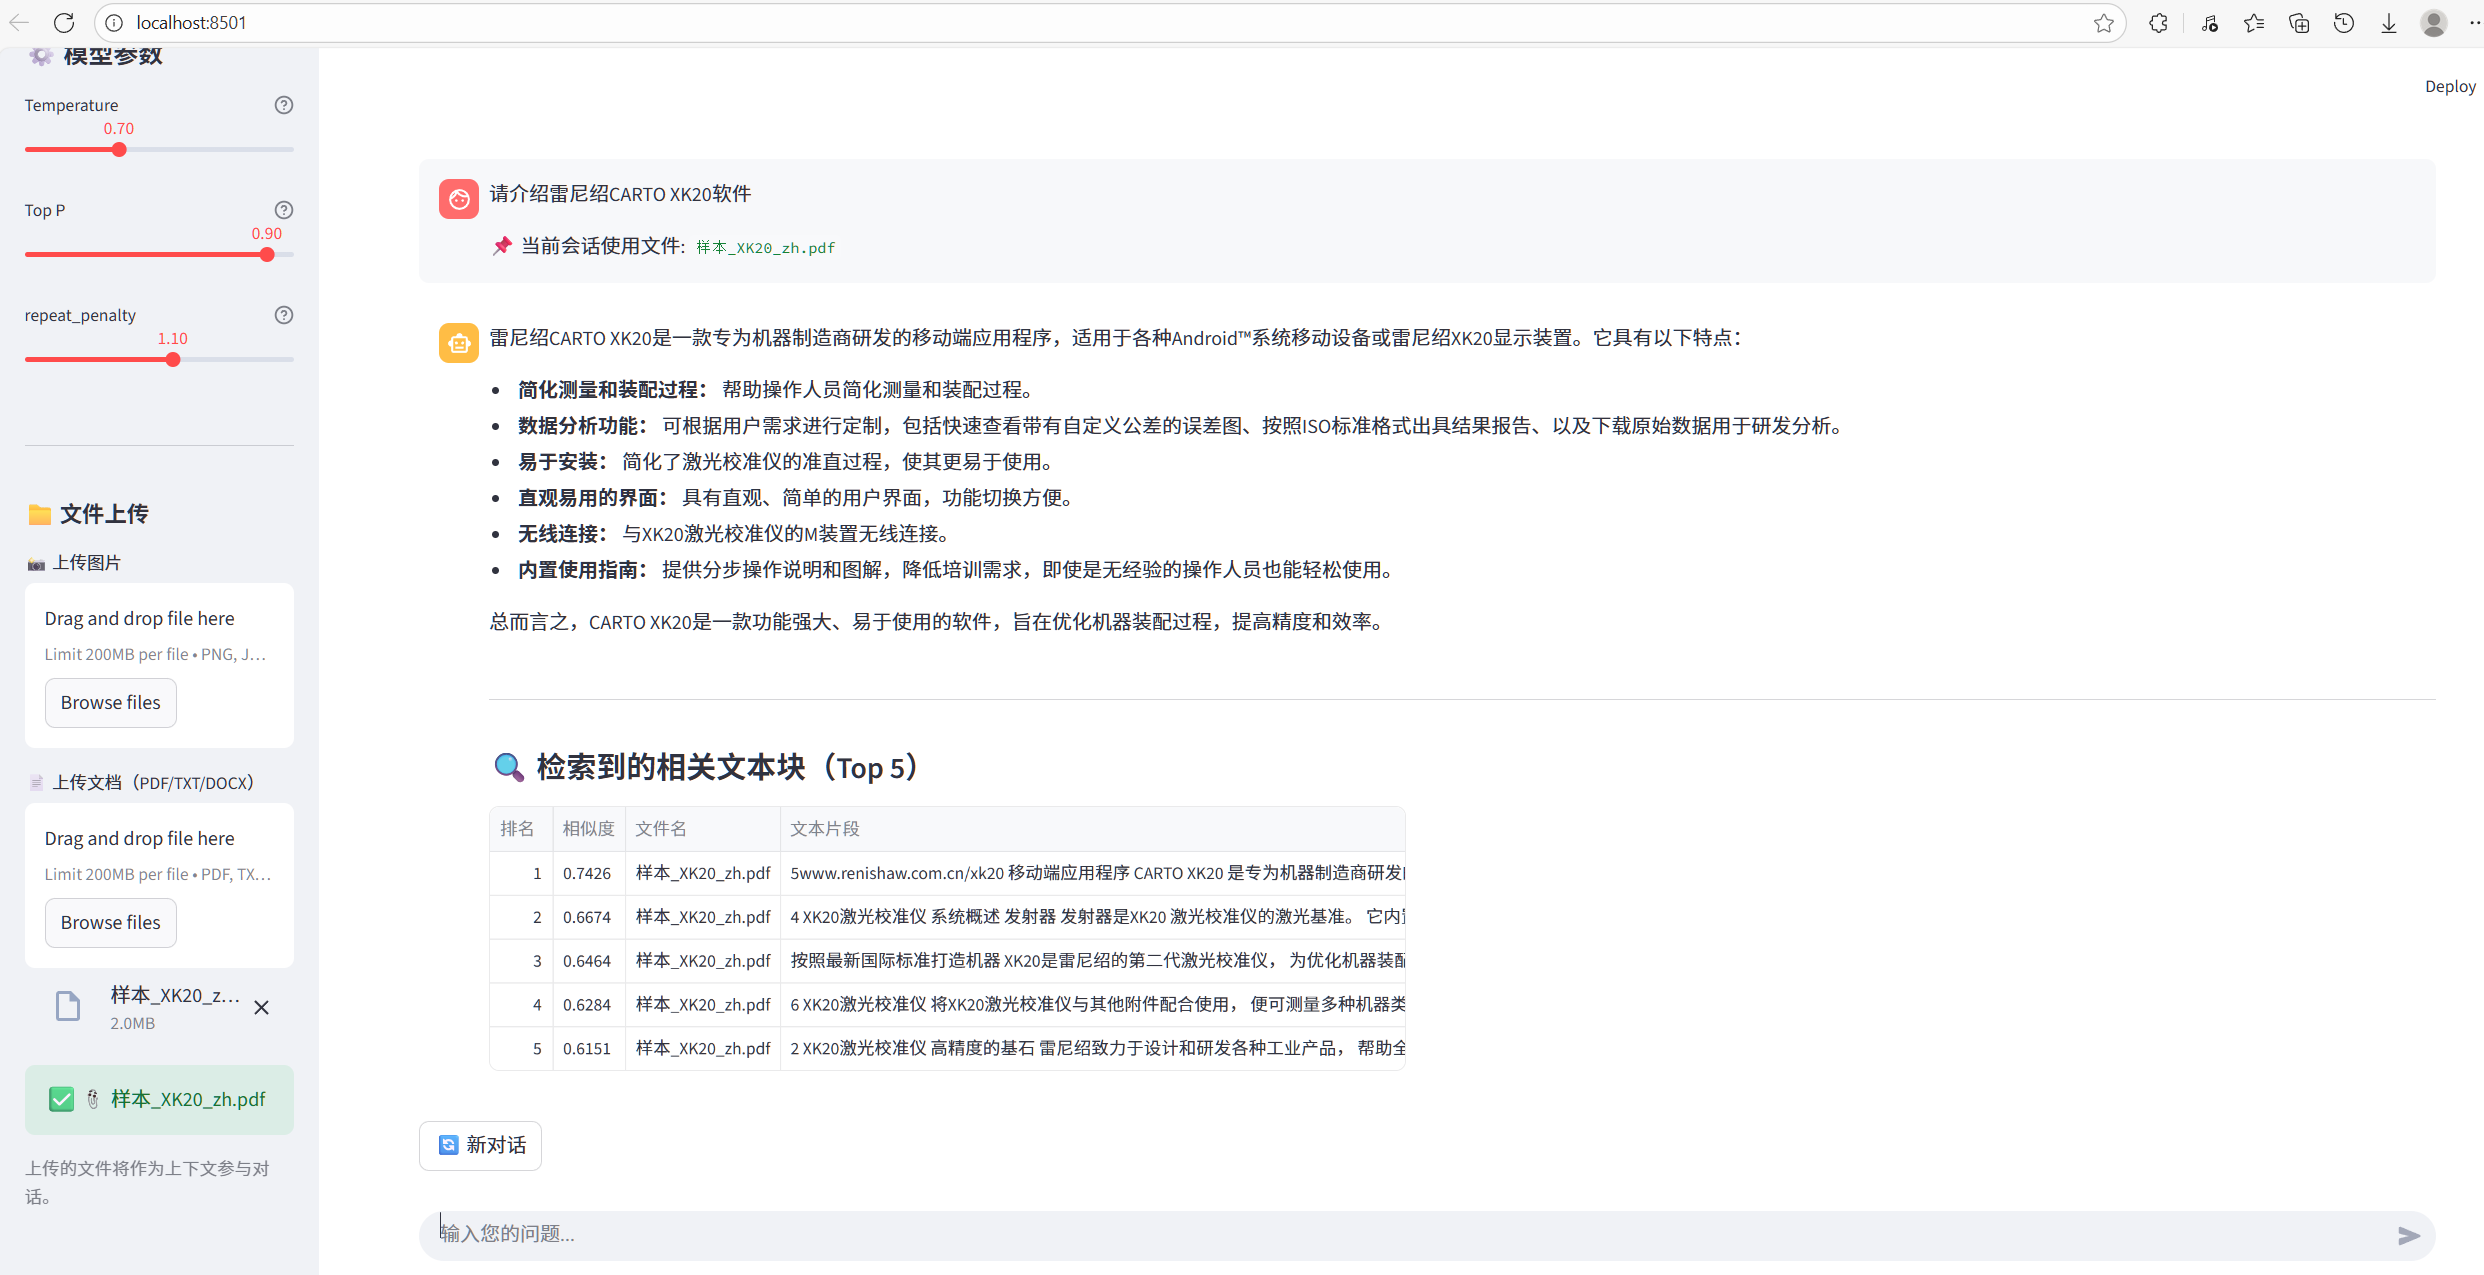Viewport: 2484px width, 1275px height.
Task: Select similarity cell 0.6151
Action: click(x=589, y=1049)
